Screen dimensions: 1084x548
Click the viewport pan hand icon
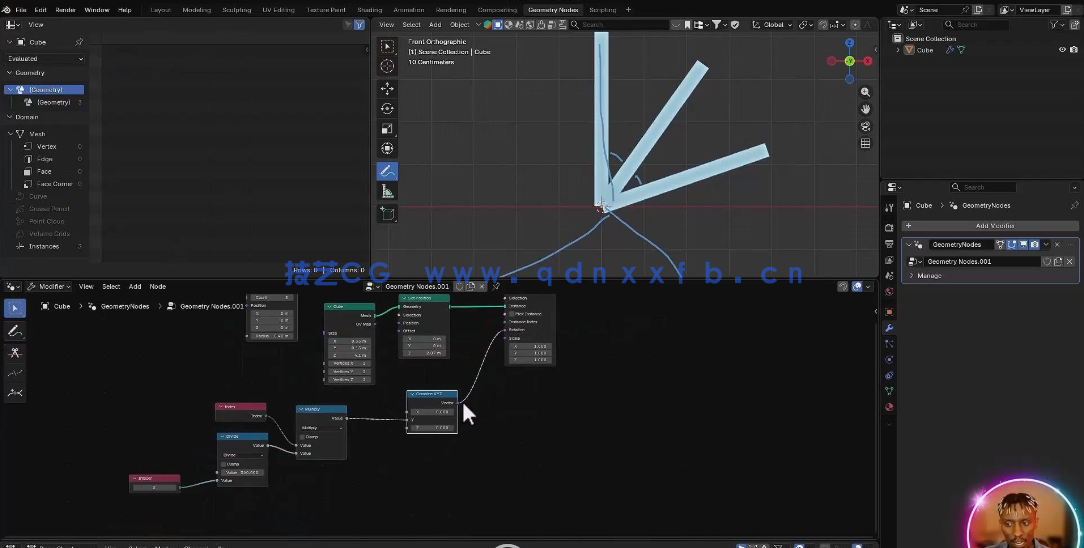click(865, 109)
